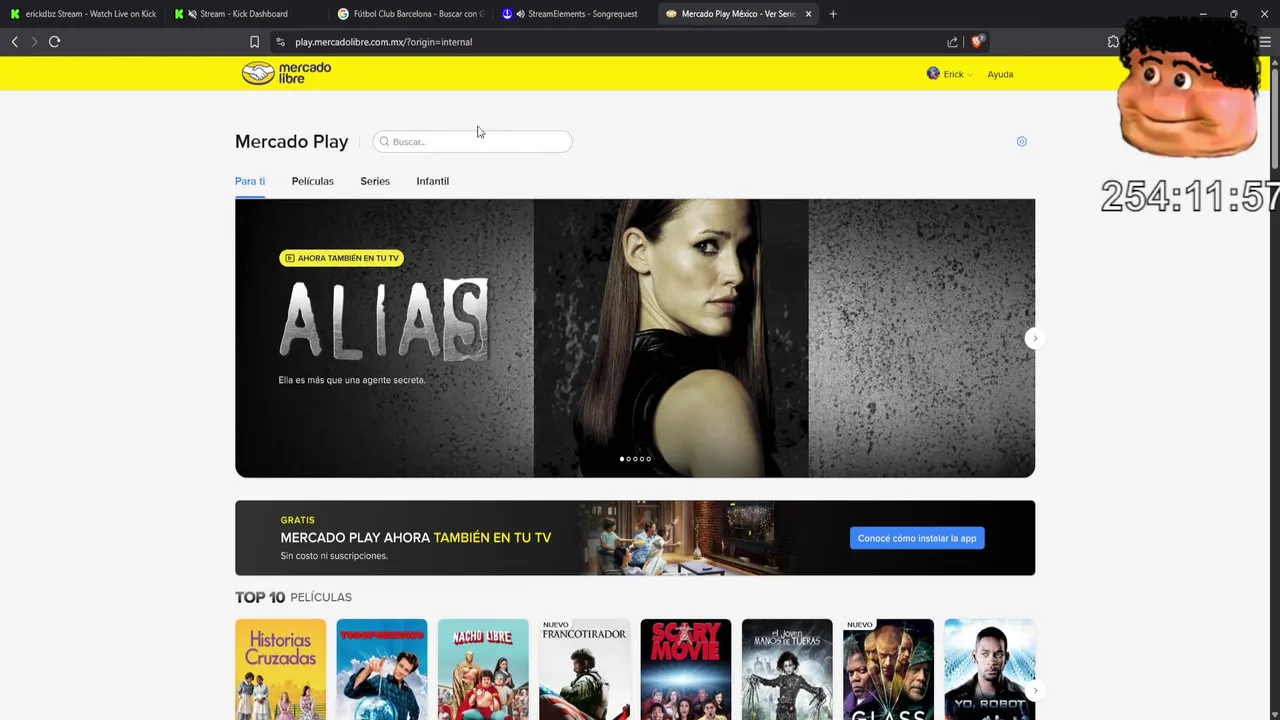Select the fifth carousel dot
Viewport: 1280px width, 720px height.
click(x=648, y=459)
